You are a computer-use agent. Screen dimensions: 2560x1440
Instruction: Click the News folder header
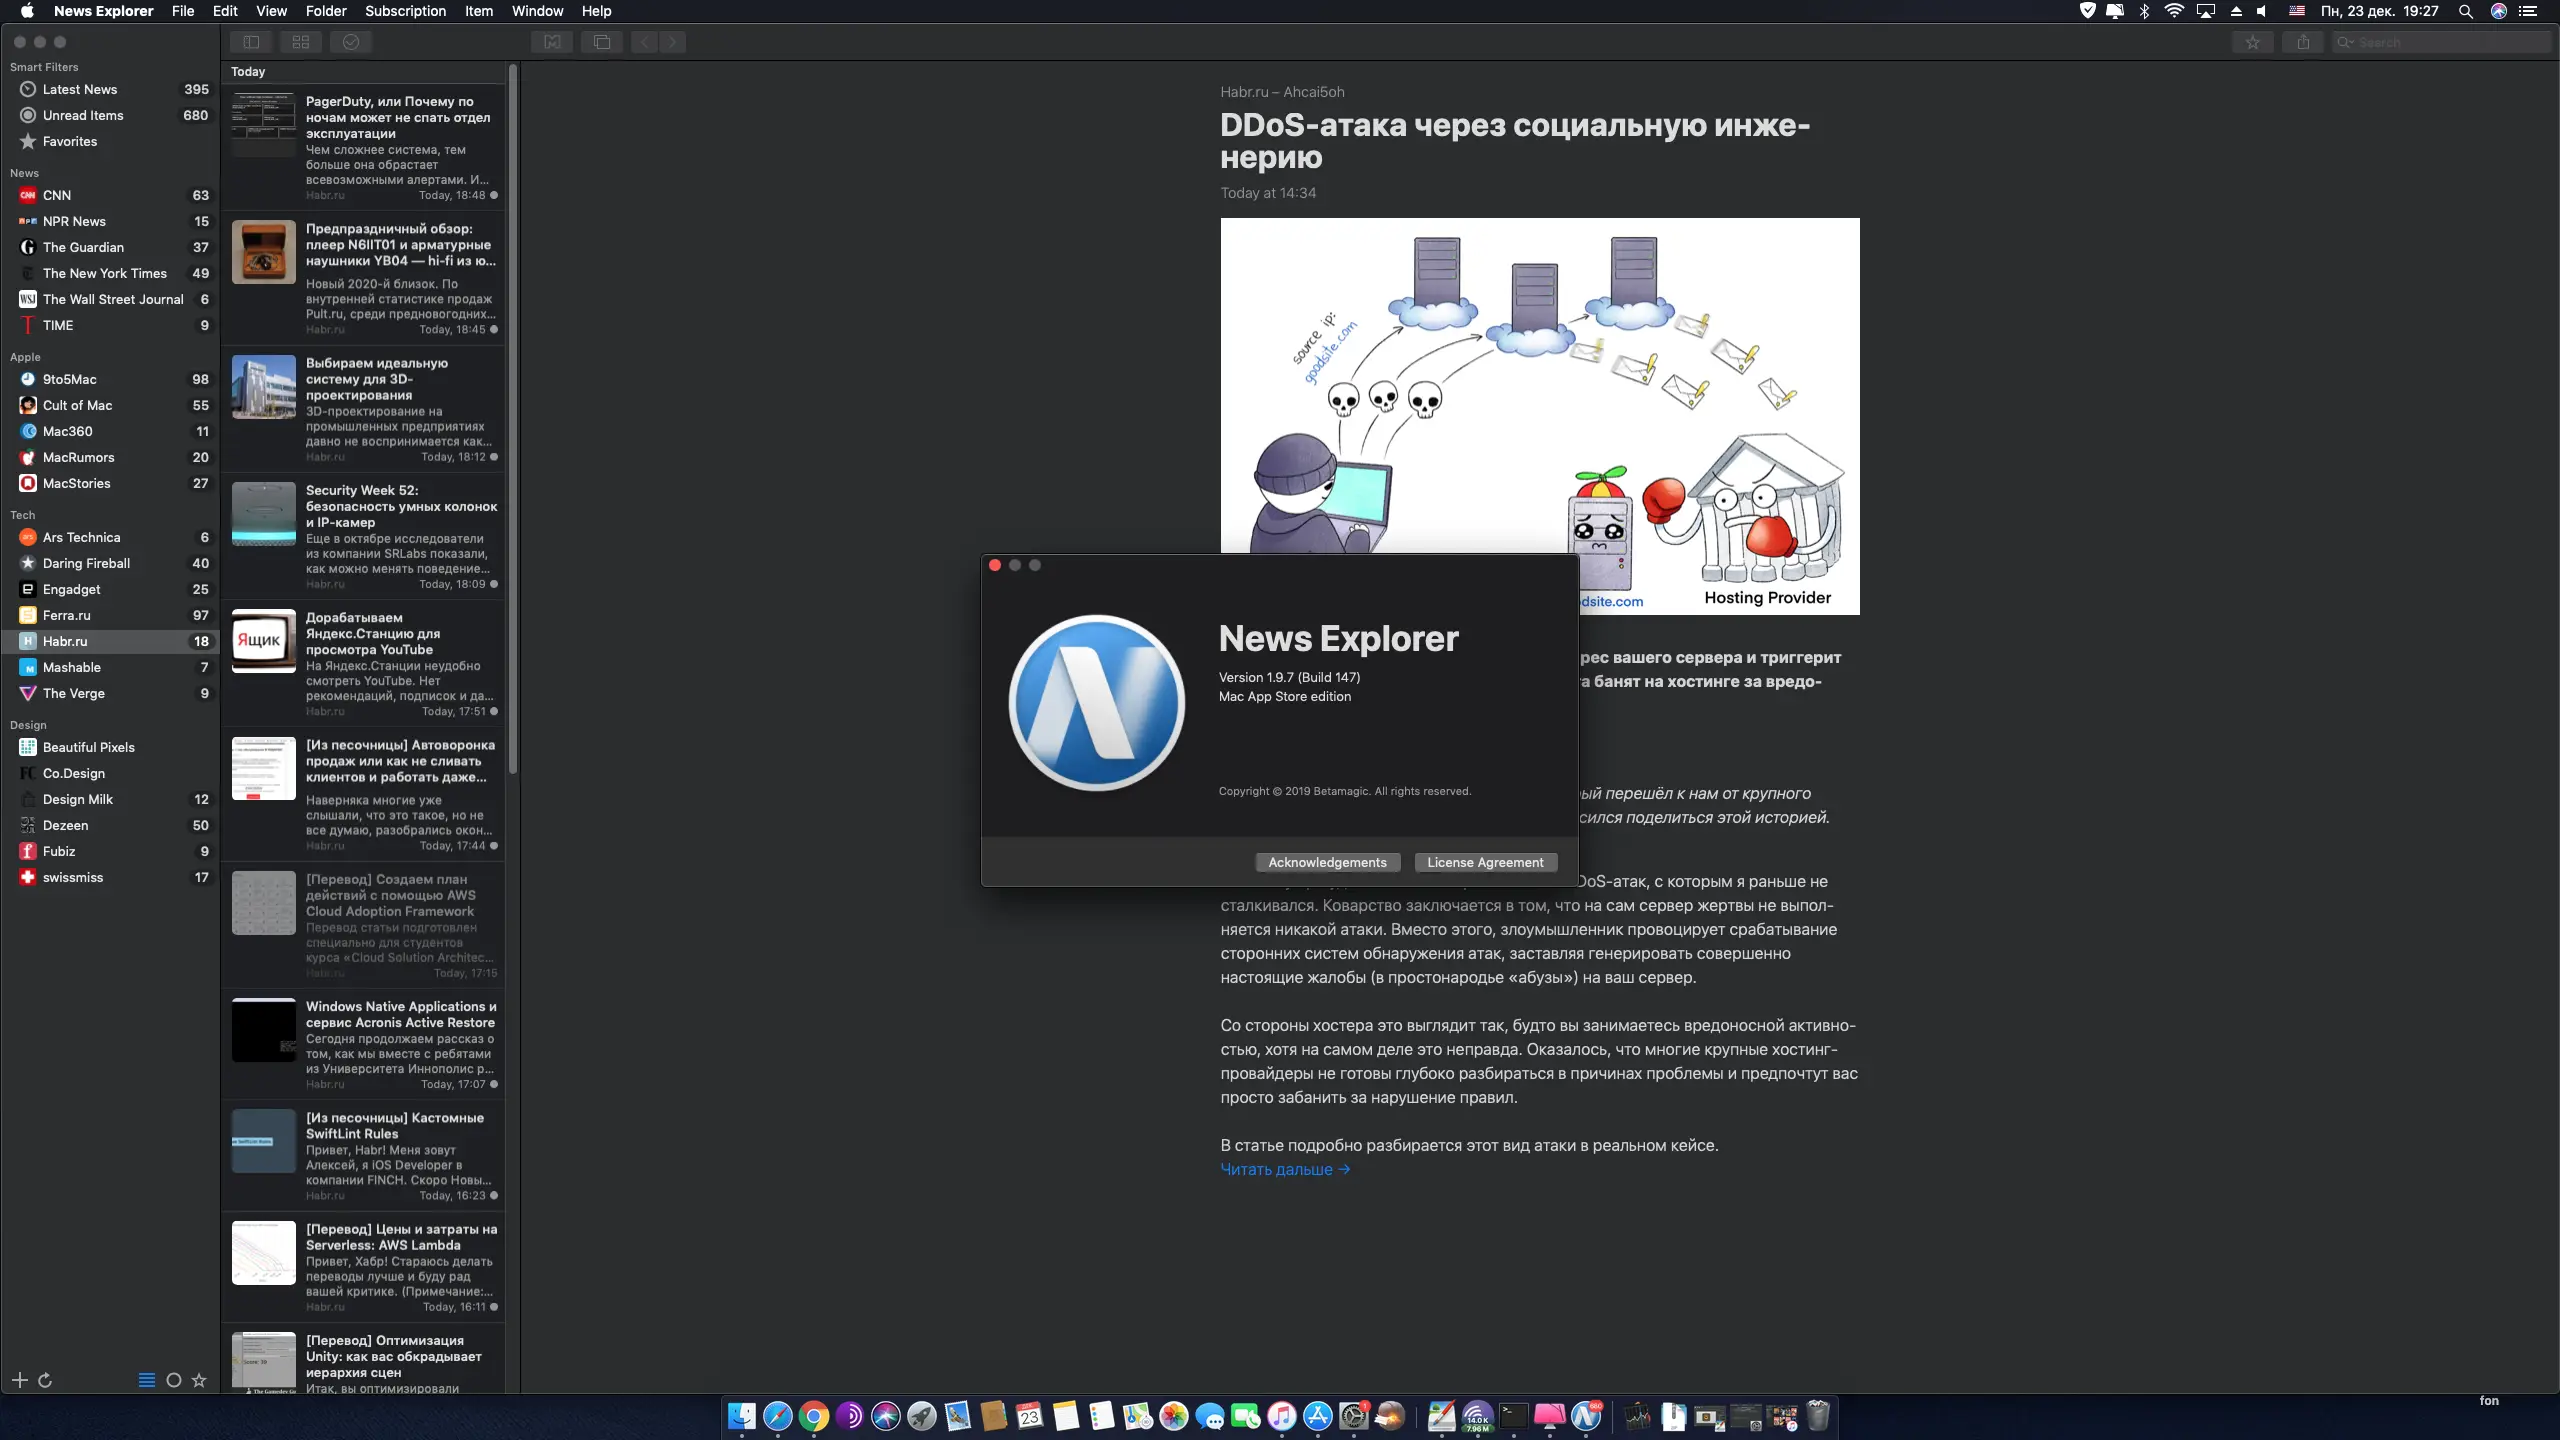pos(24,173)
